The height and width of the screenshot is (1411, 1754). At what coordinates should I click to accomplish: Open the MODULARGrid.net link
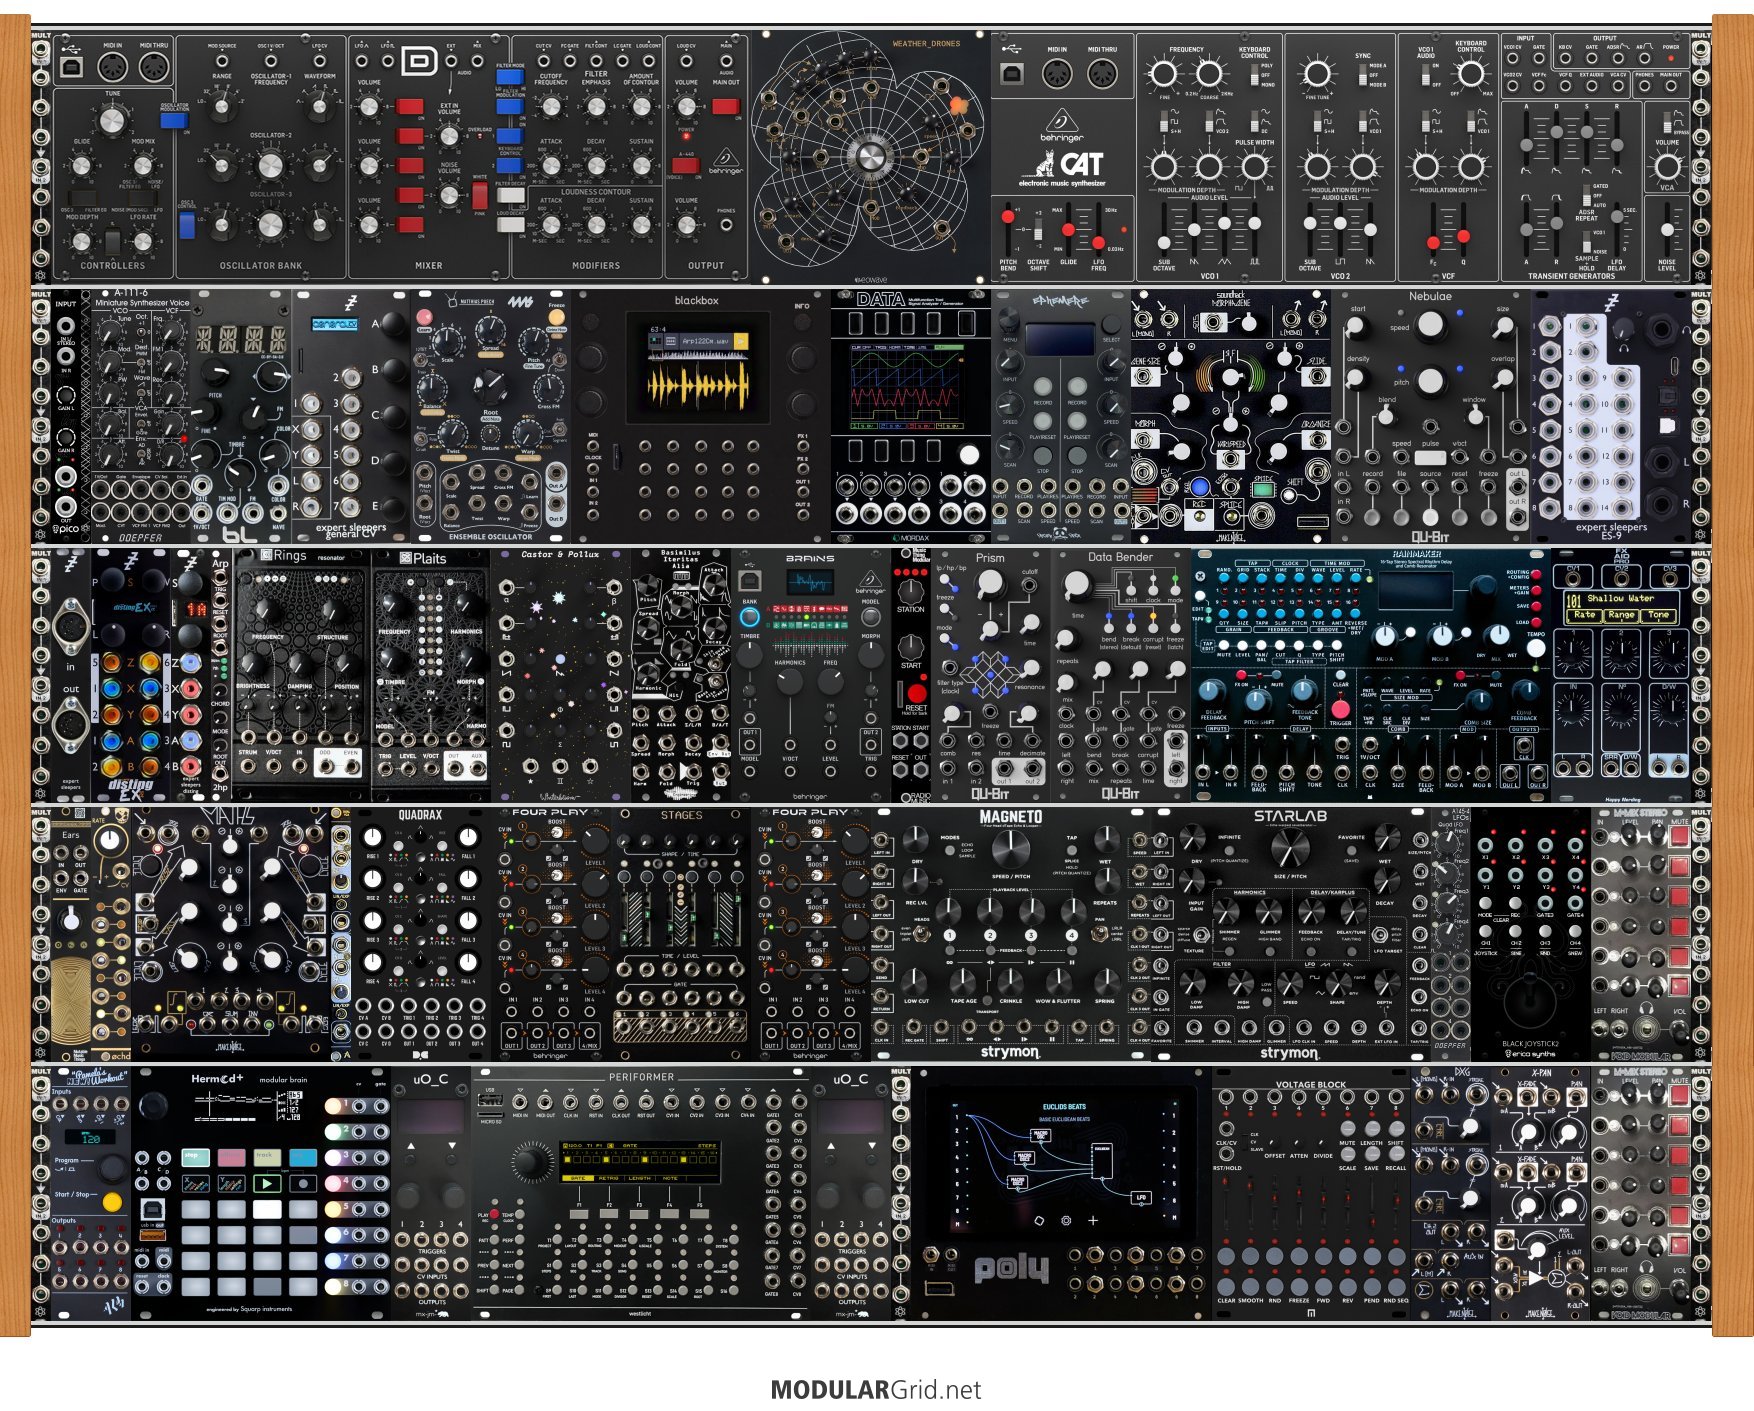pos(876,1389)
